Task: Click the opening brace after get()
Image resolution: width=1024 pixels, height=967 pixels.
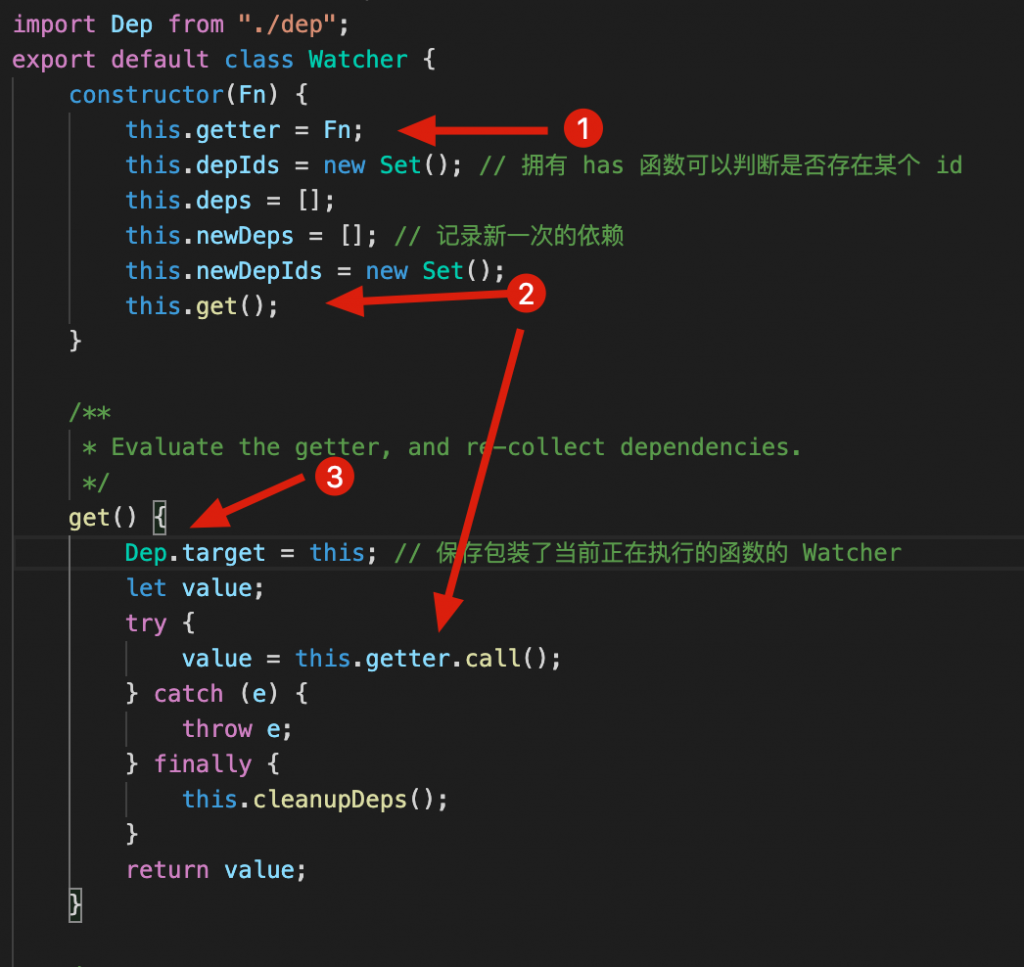Action: [x=160, y=518]
